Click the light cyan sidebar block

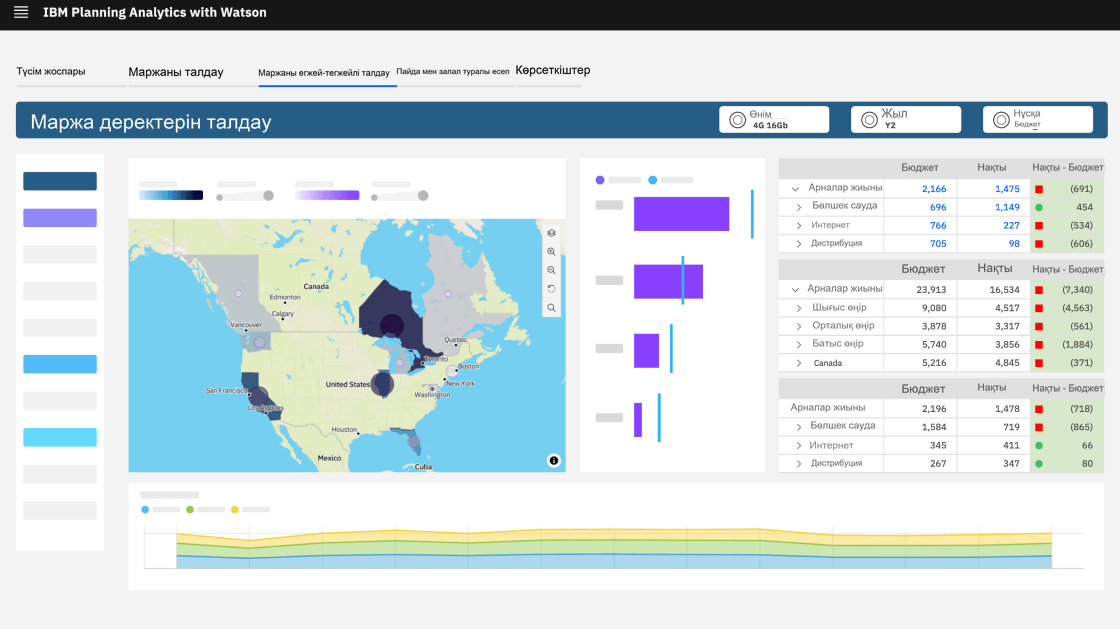pyautogui.click(x=60, y=437)
